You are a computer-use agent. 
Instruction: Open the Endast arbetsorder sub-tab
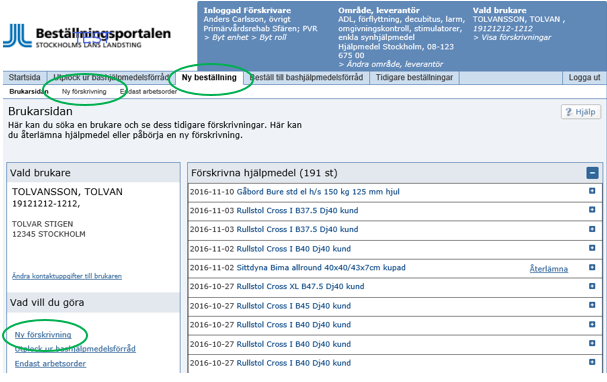[148, 92]
